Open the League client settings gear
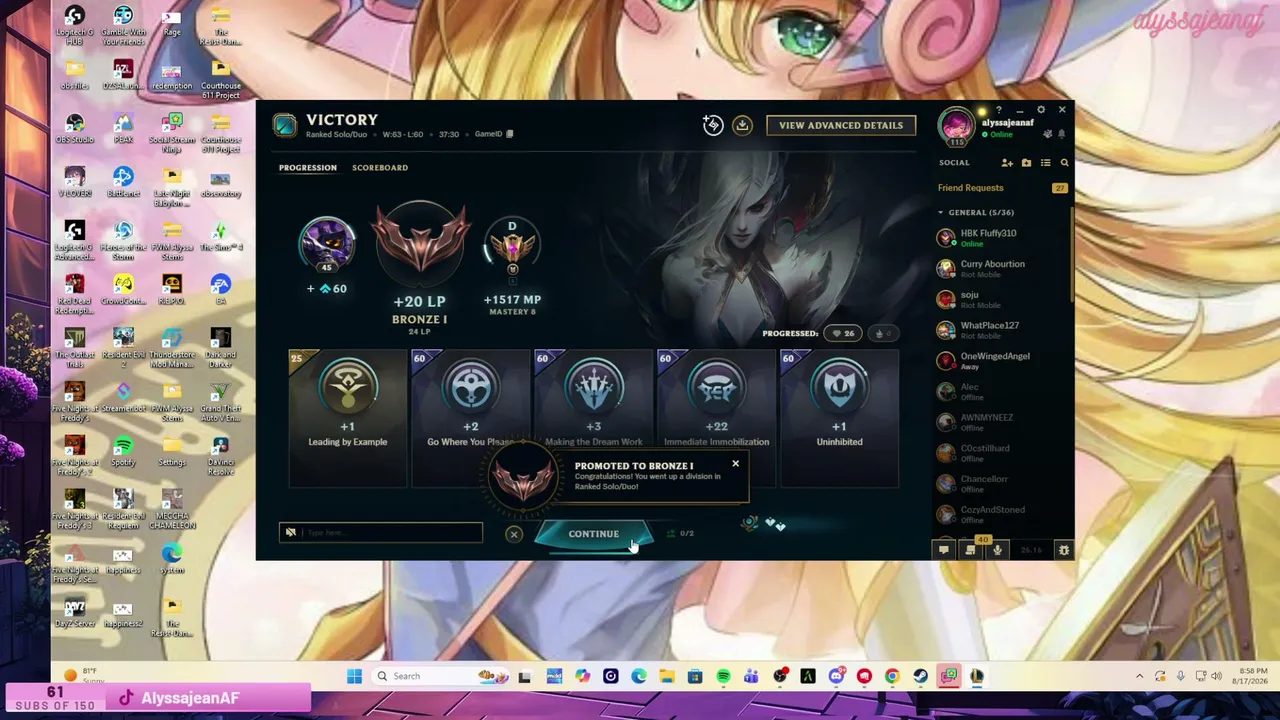The width and height of the screenshot is (1280, 720). (x=1041, y=110)
